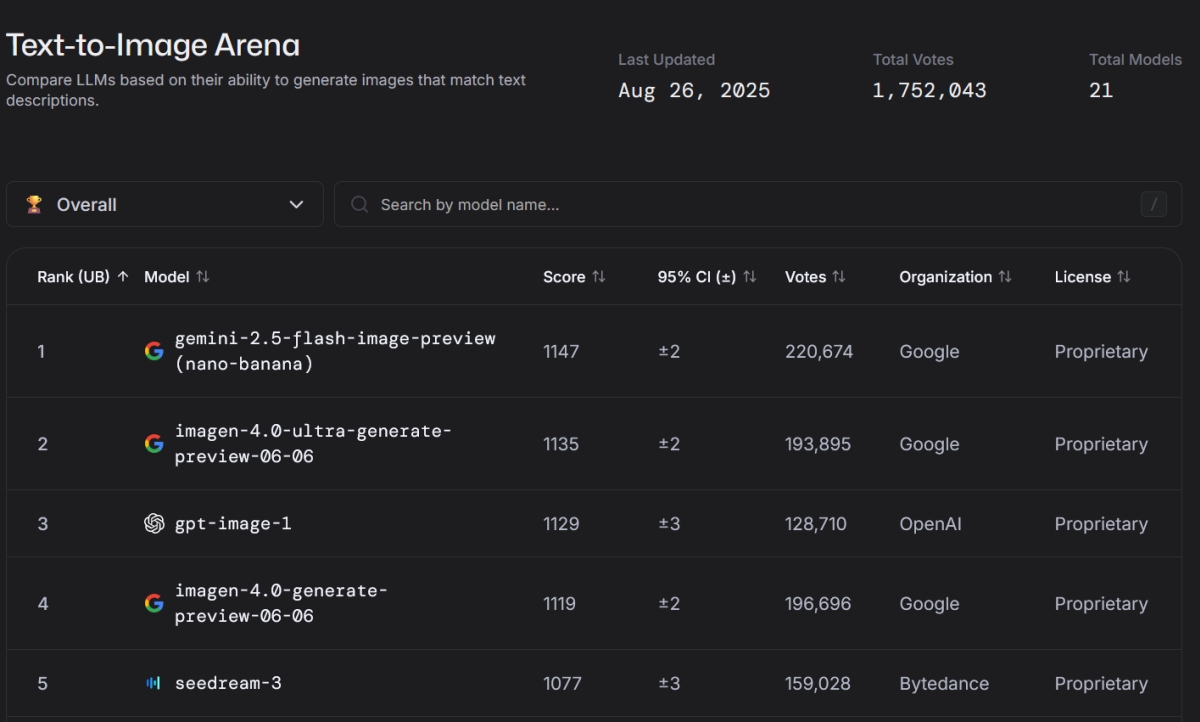Click score 1129 in the table

[x=561, y=524]
